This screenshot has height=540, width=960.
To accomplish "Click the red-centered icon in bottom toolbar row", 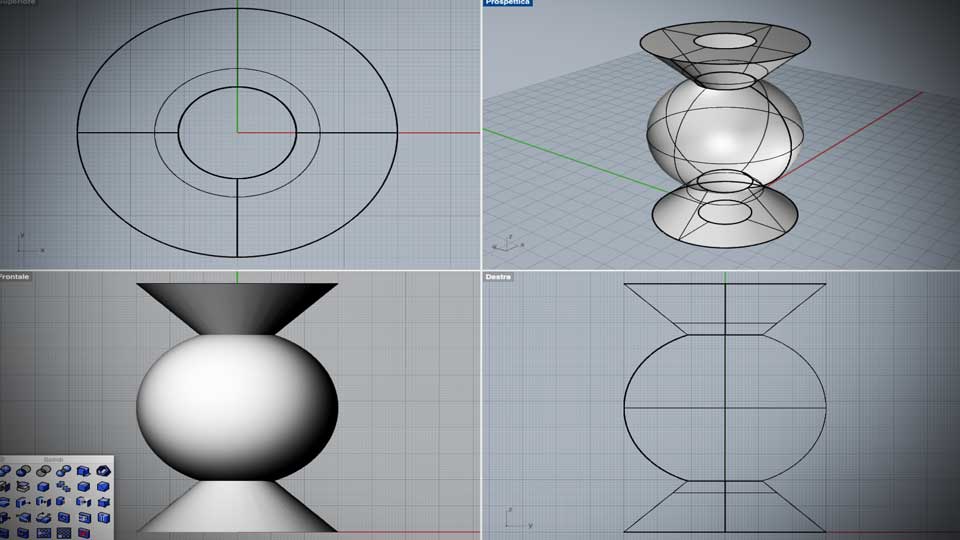I will coord(84,533).
